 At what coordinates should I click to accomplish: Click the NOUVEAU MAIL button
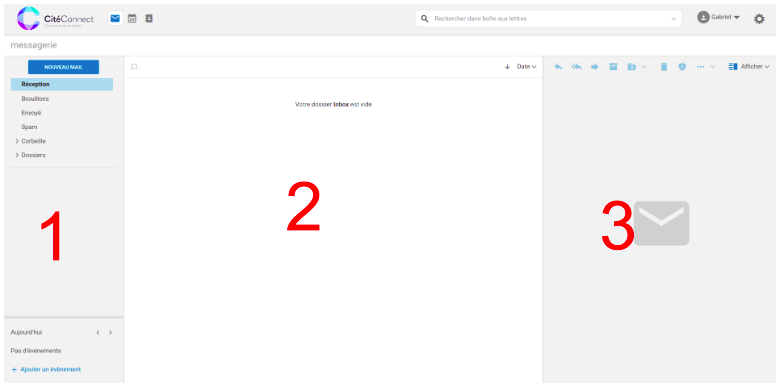tap(63, 67)
